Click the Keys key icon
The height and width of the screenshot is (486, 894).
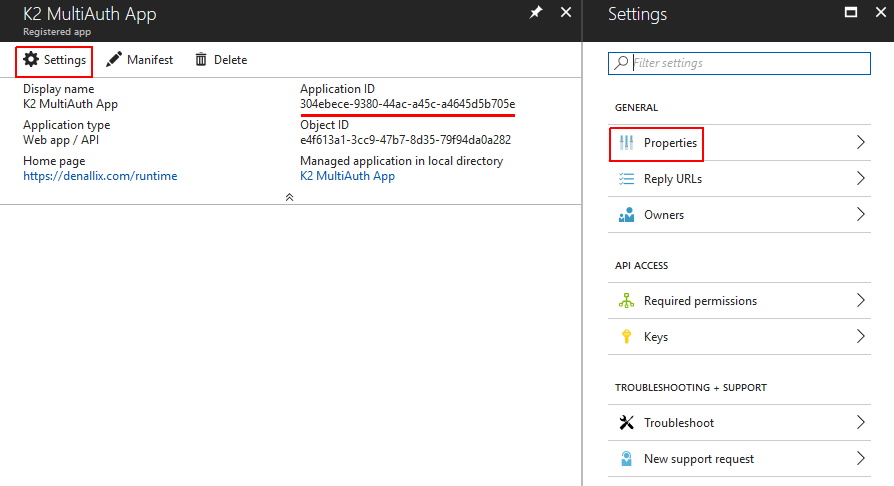[627, 337]
